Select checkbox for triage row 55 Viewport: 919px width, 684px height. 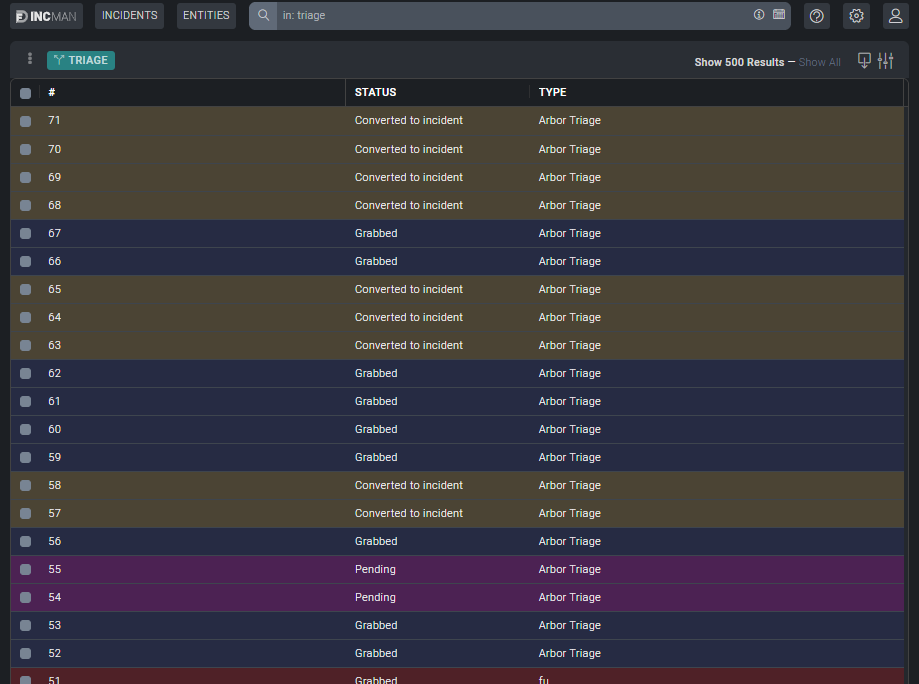click(x=25, y=570)
